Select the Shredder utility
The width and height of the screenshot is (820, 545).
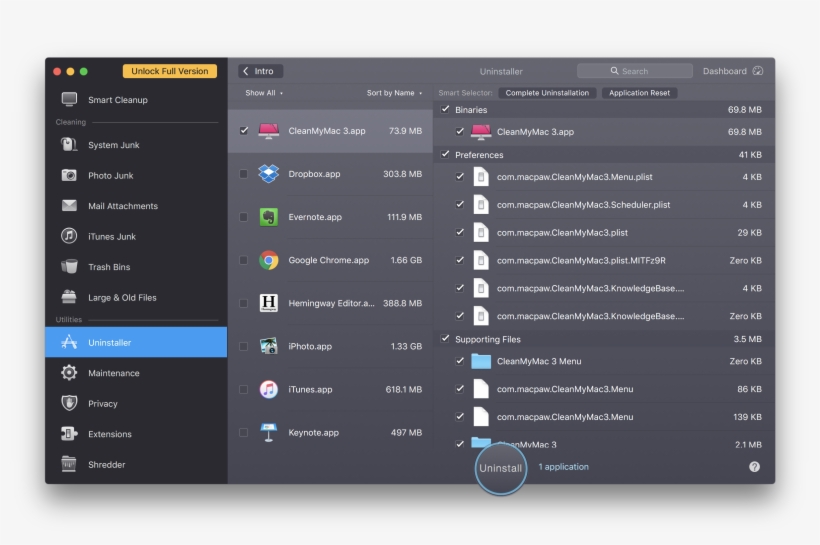(136, 464)
